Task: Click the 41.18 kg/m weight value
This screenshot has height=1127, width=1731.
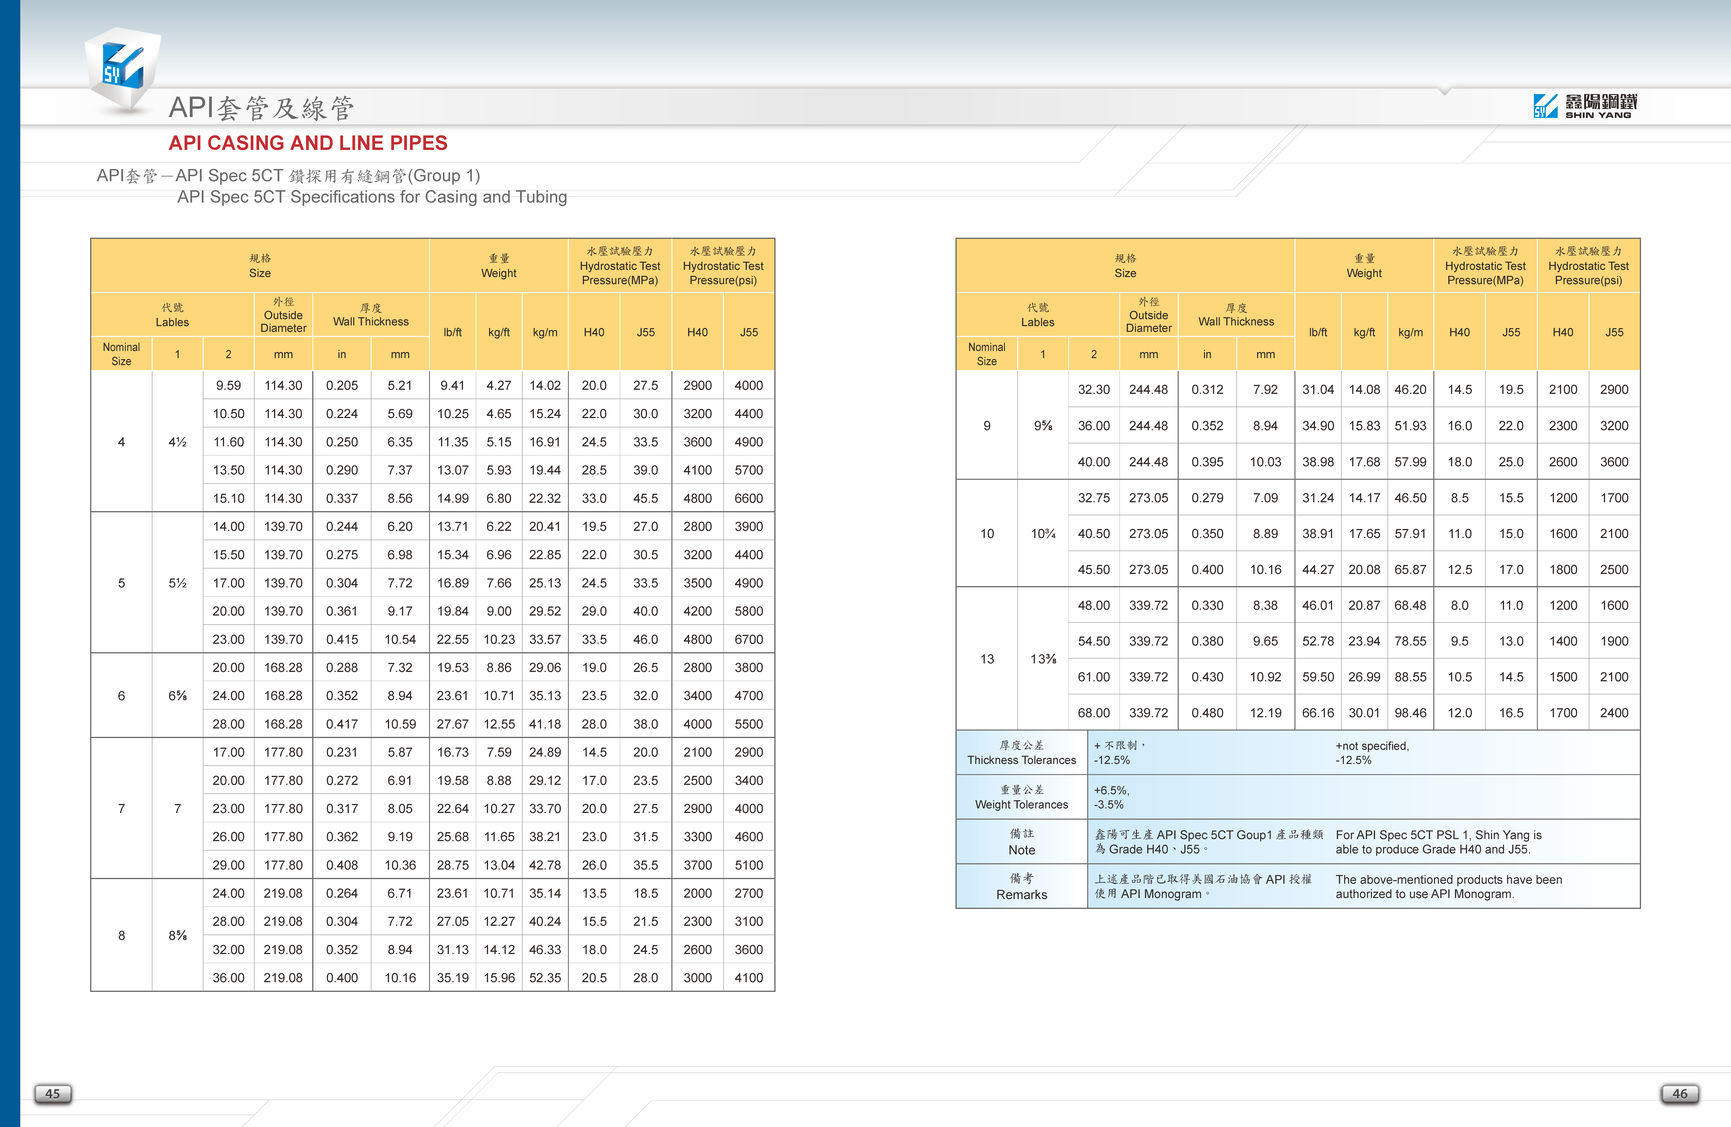Action: (x=545, y=724)
